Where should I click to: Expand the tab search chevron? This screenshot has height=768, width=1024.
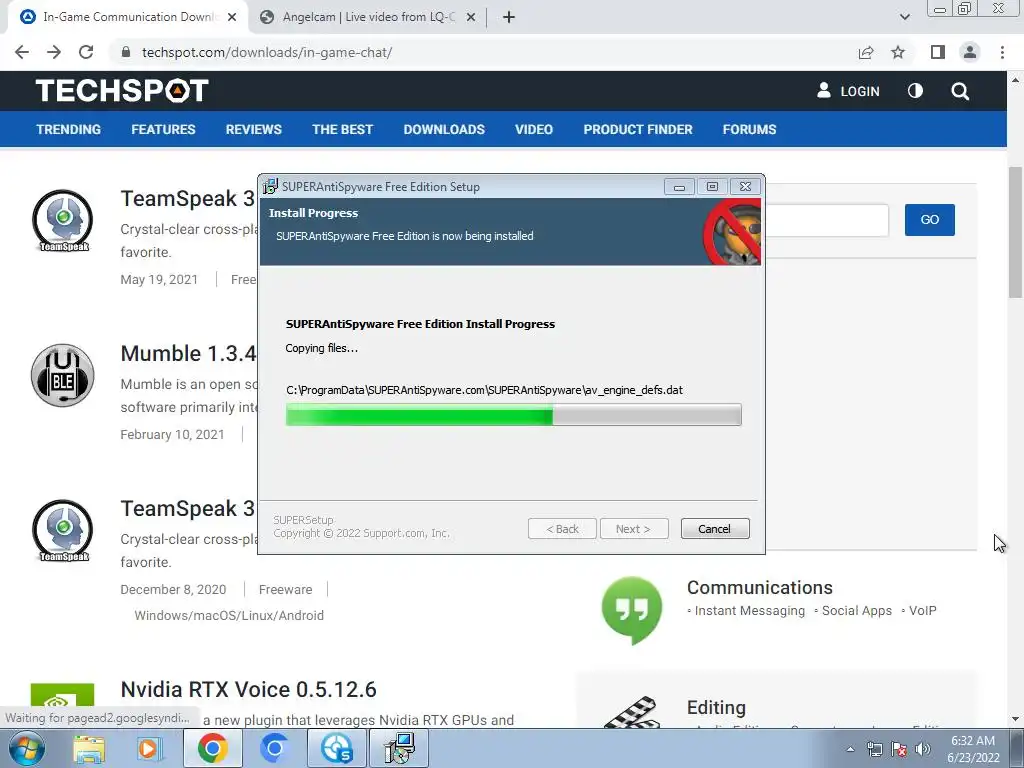[x=904, y=17]
